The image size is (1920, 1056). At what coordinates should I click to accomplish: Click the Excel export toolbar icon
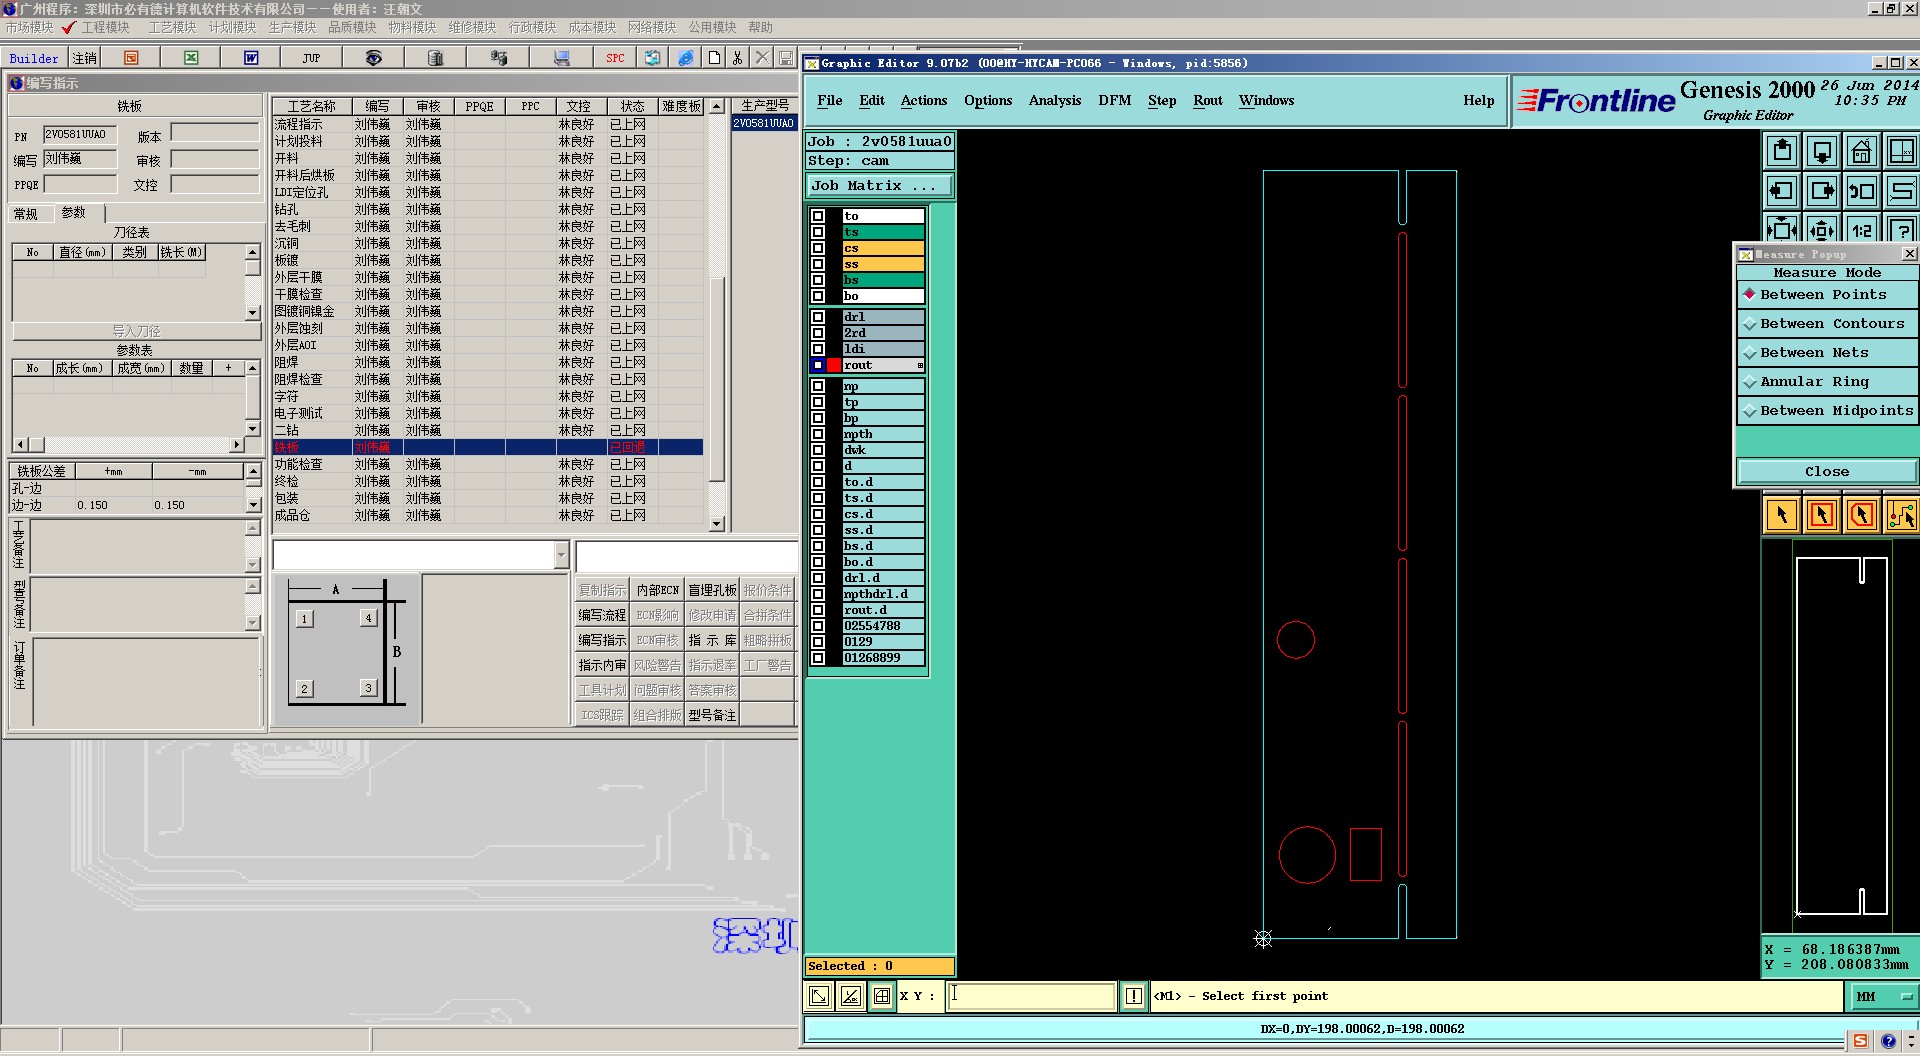pos(191,58)
